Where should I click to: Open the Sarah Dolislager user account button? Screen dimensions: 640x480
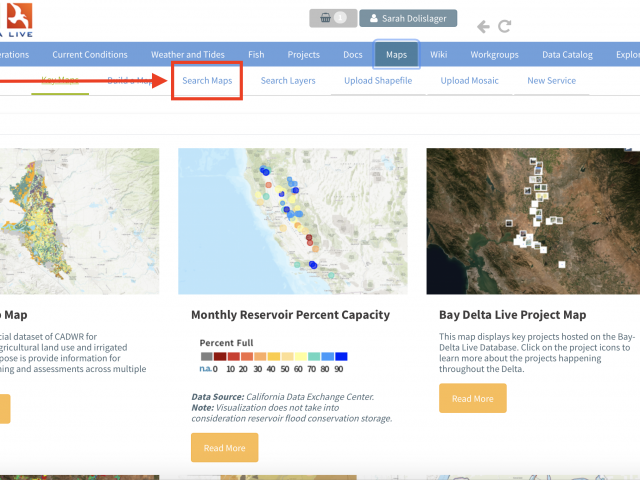pyautogui.click(x=408, y=18)
